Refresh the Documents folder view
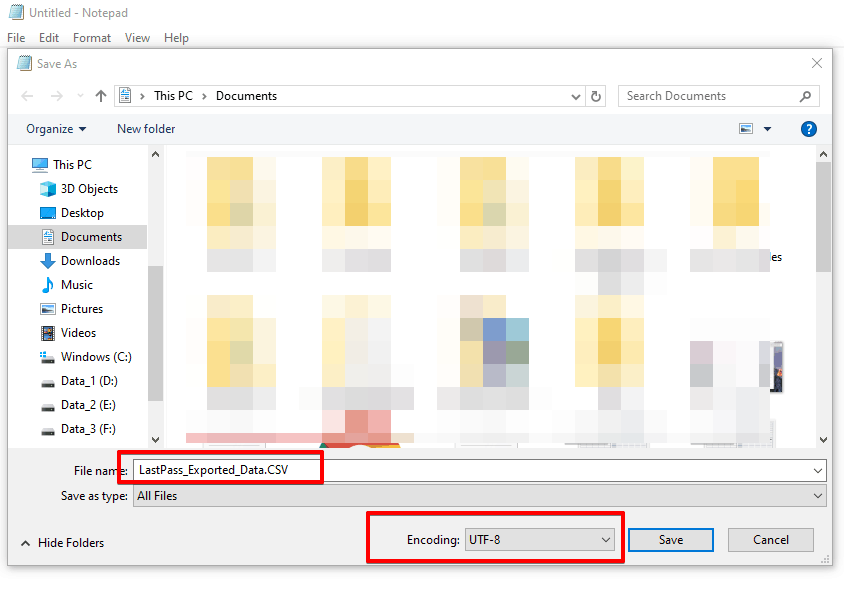The height and width of the screenshot is (594, 844). pyautogui.click(x=596, y=96)
